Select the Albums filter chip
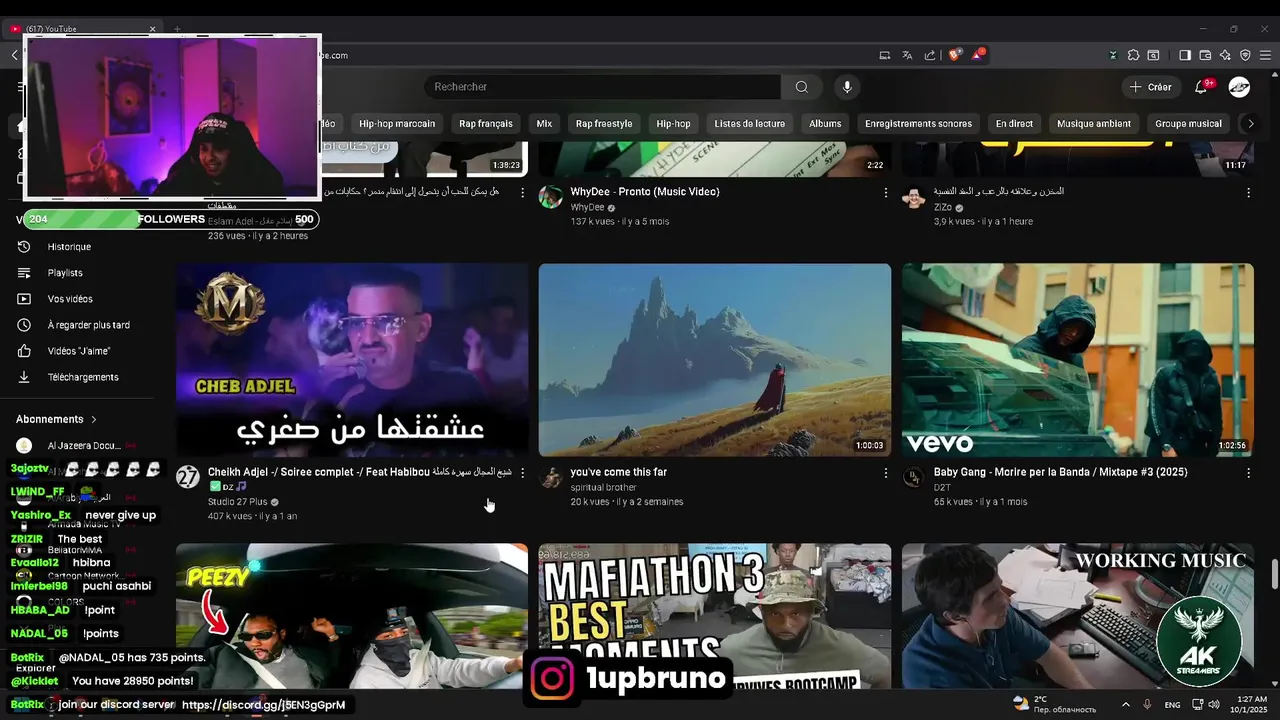This screenshot has width=1280, height=720. point(825,124)
